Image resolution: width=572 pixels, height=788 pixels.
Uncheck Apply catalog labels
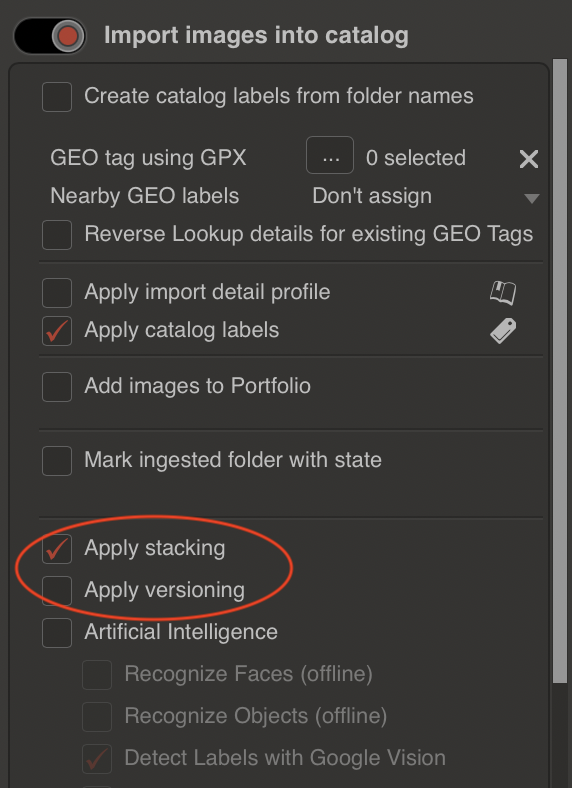coord(57,331)
